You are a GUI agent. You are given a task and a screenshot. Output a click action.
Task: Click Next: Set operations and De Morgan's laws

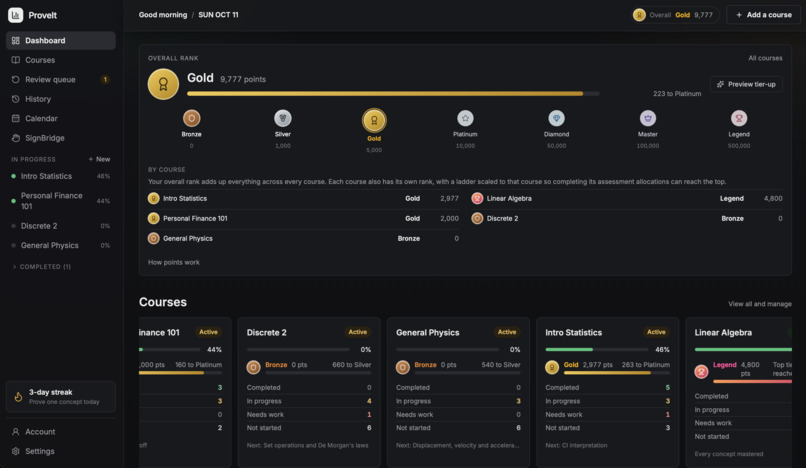tap(307, 445)
